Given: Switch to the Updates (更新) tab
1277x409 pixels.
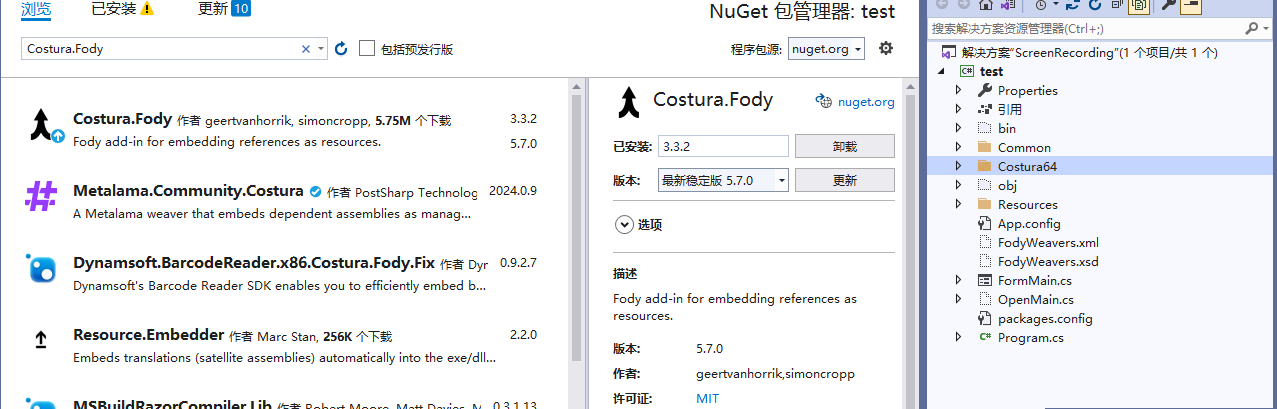Looking at the screenshot, I should (212, 9).
